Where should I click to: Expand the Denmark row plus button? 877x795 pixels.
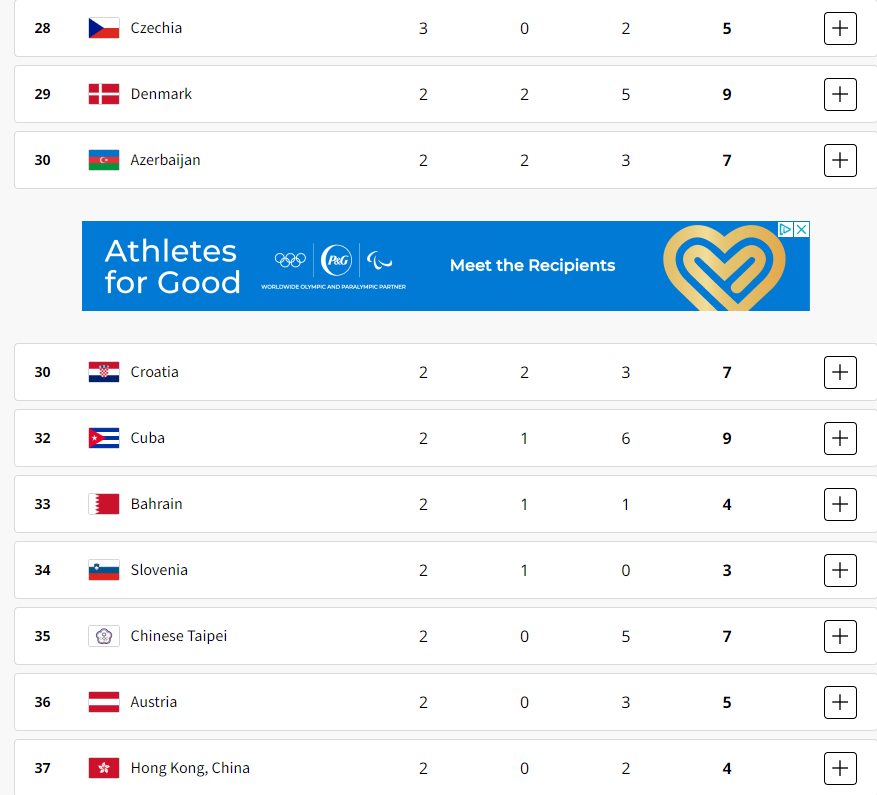click(840, 94)
